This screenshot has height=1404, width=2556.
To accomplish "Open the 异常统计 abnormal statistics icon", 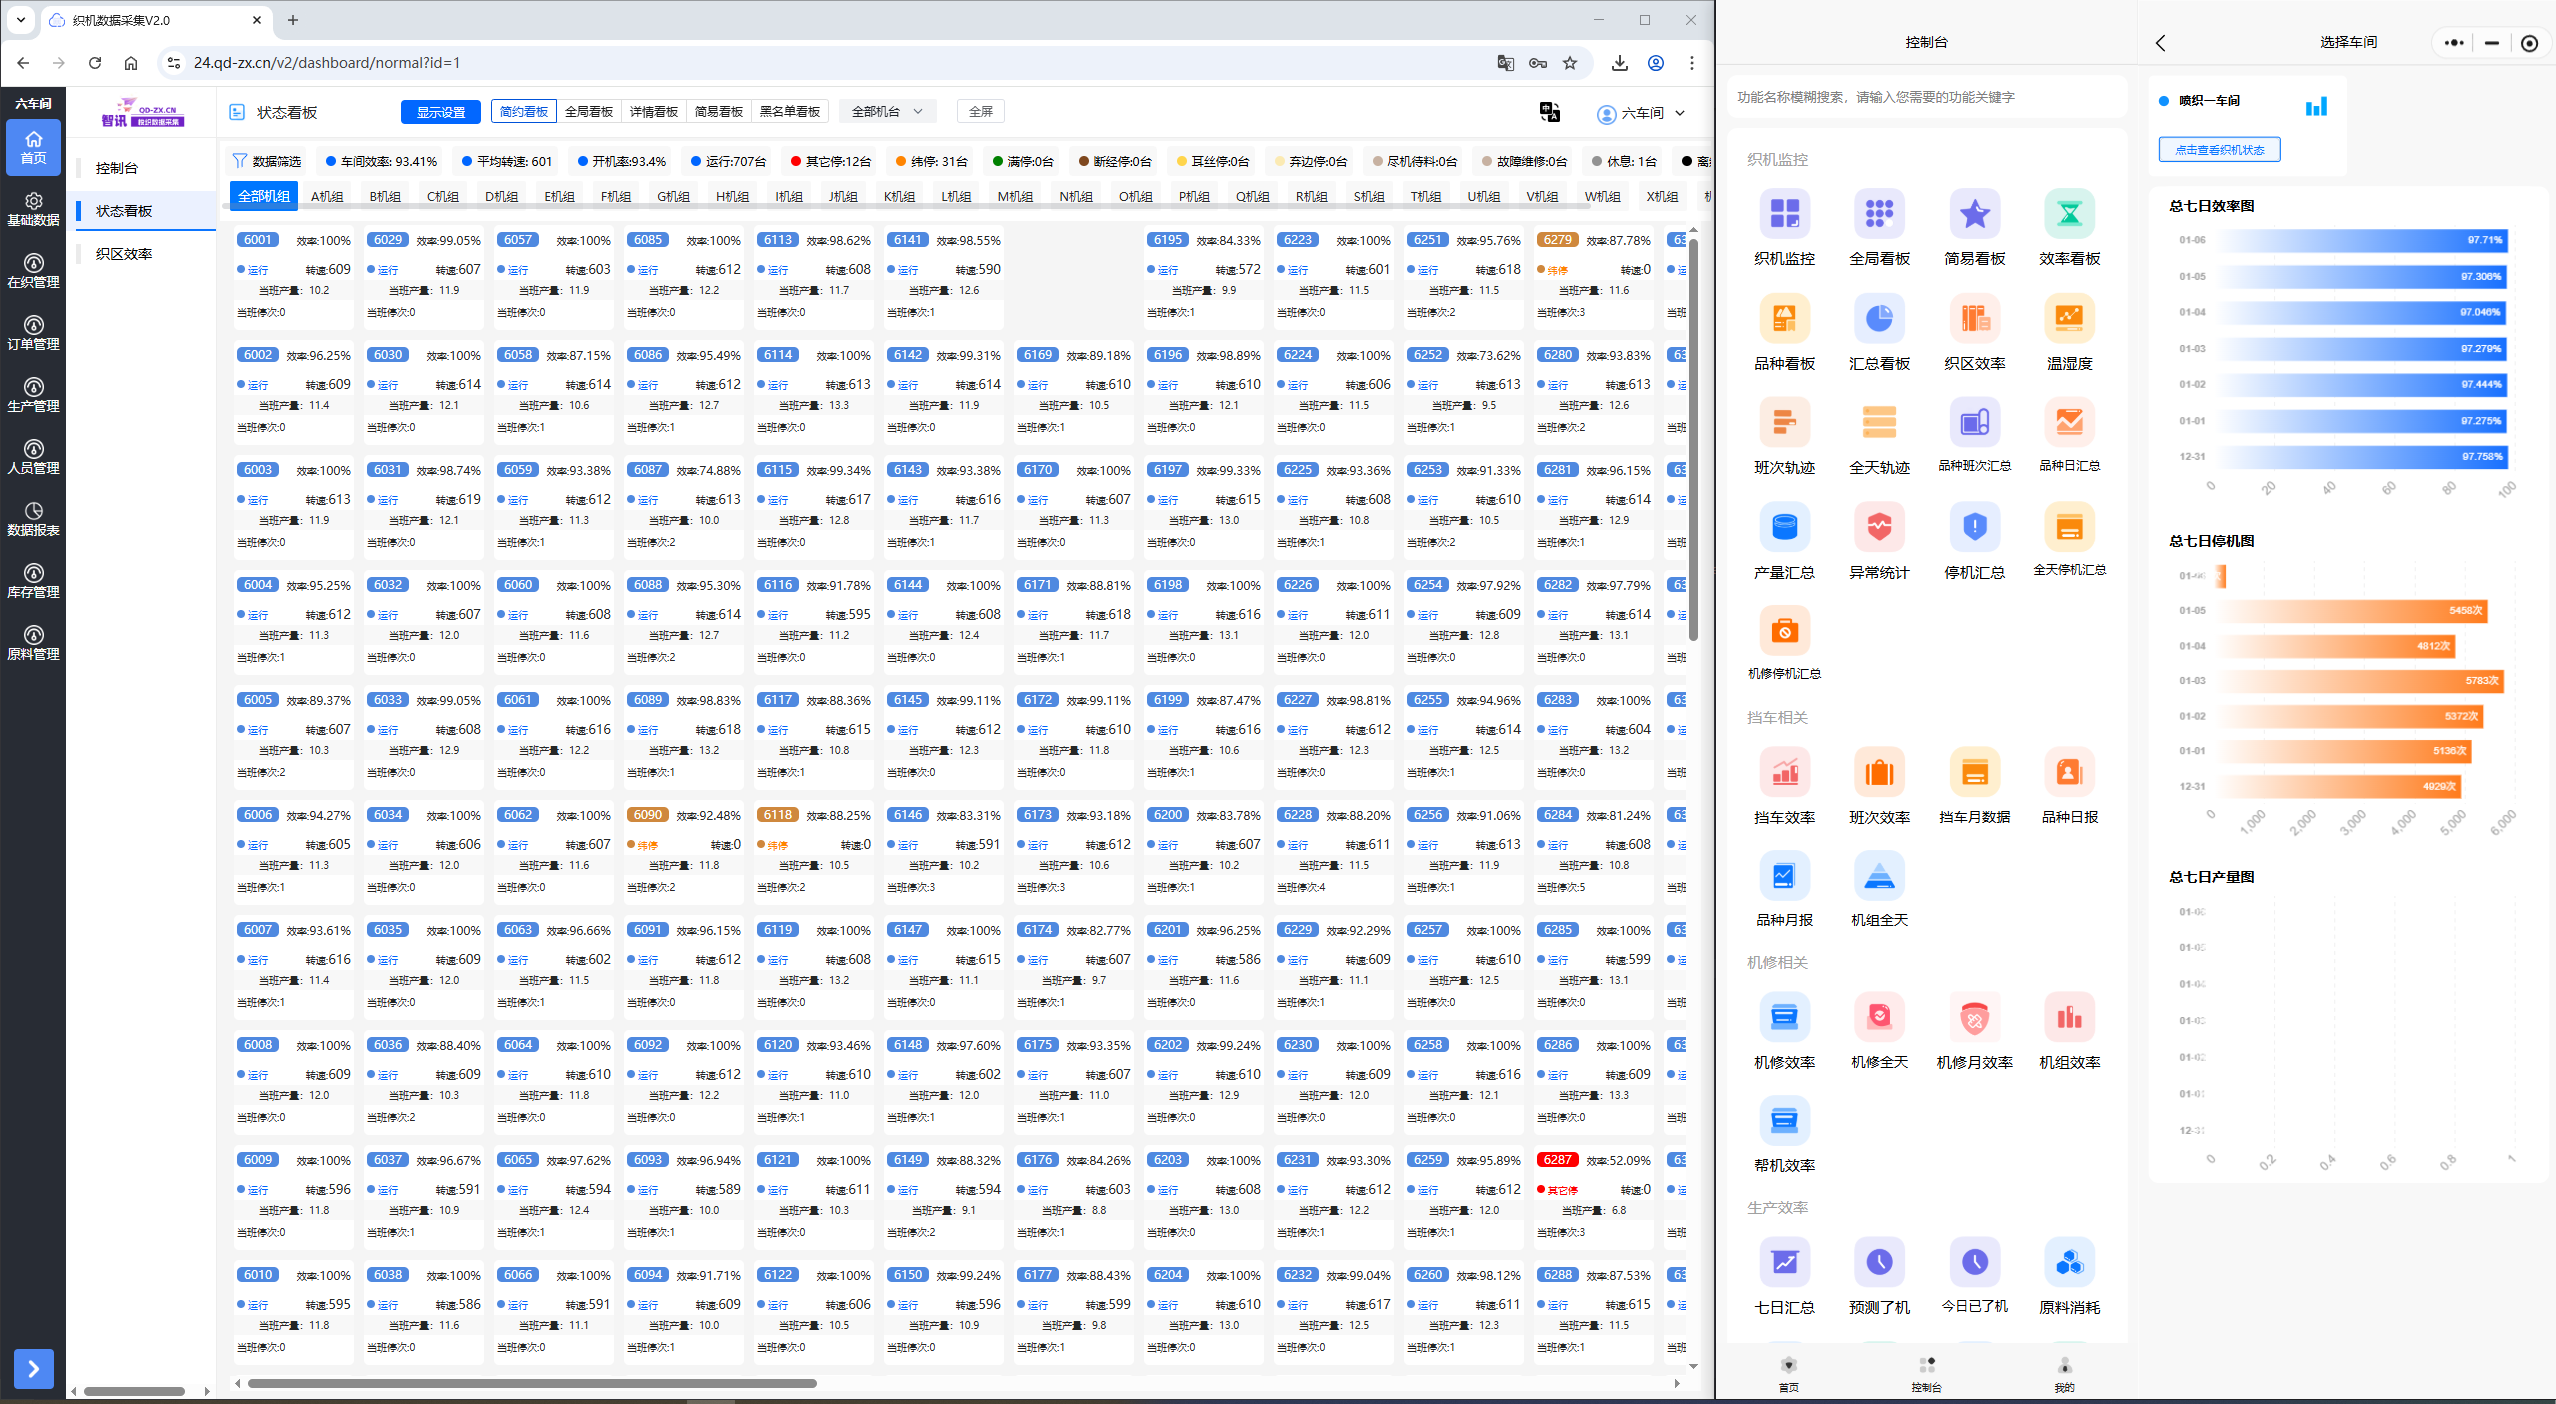I will tap(1879, 528).
